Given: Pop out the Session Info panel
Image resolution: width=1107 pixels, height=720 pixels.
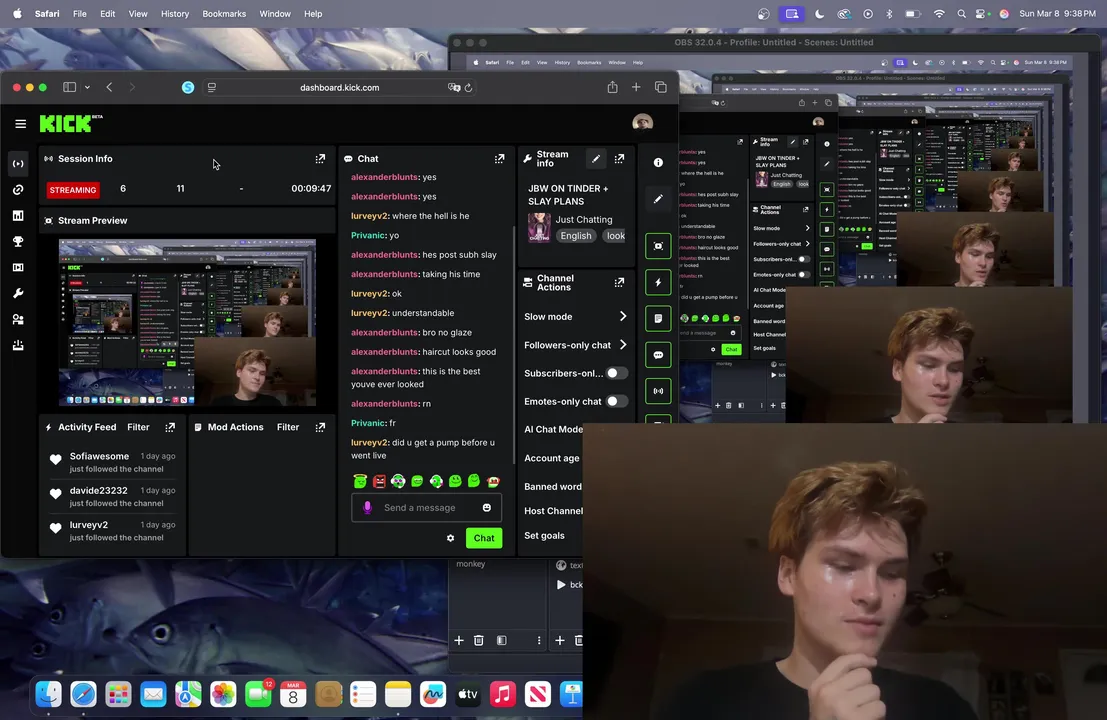Looking at the screenshot, I should coord(320,159).
